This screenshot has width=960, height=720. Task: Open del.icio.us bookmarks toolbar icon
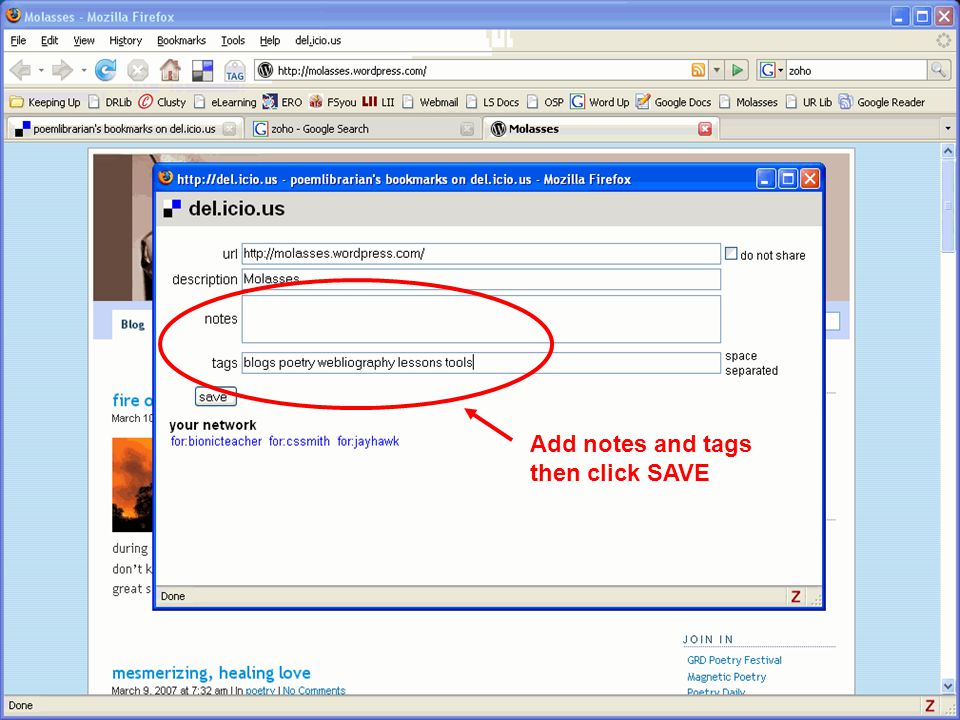pos(203,70)
